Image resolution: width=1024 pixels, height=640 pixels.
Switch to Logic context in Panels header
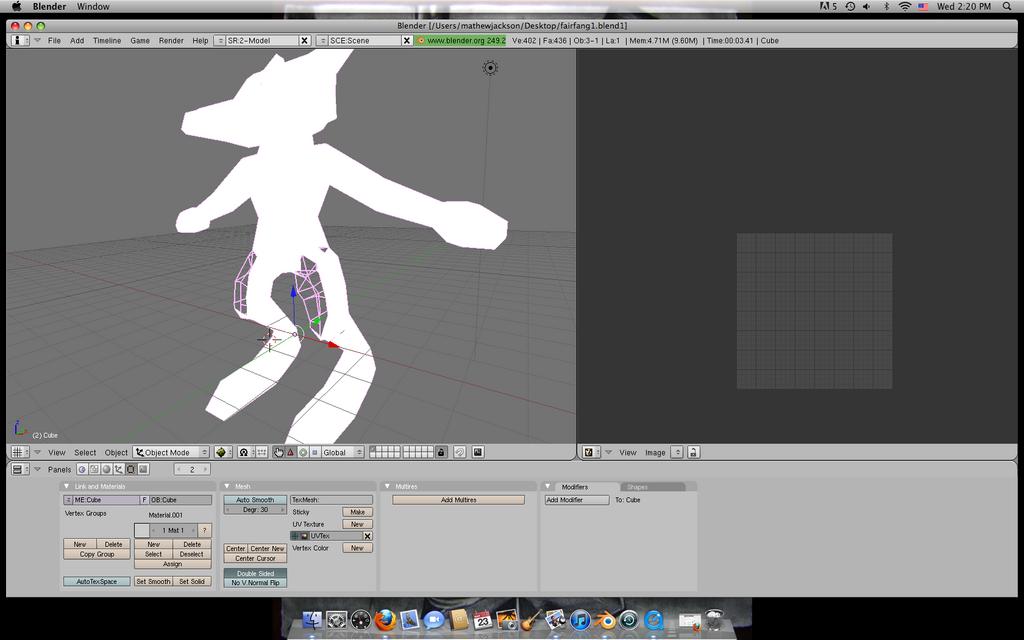click(x=82, y=469)
